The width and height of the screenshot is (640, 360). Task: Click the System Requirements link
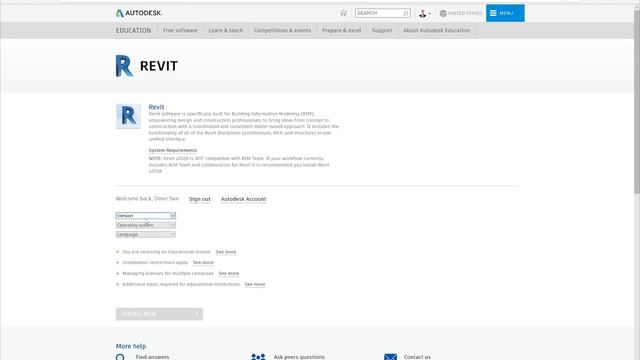coord(173,150)
